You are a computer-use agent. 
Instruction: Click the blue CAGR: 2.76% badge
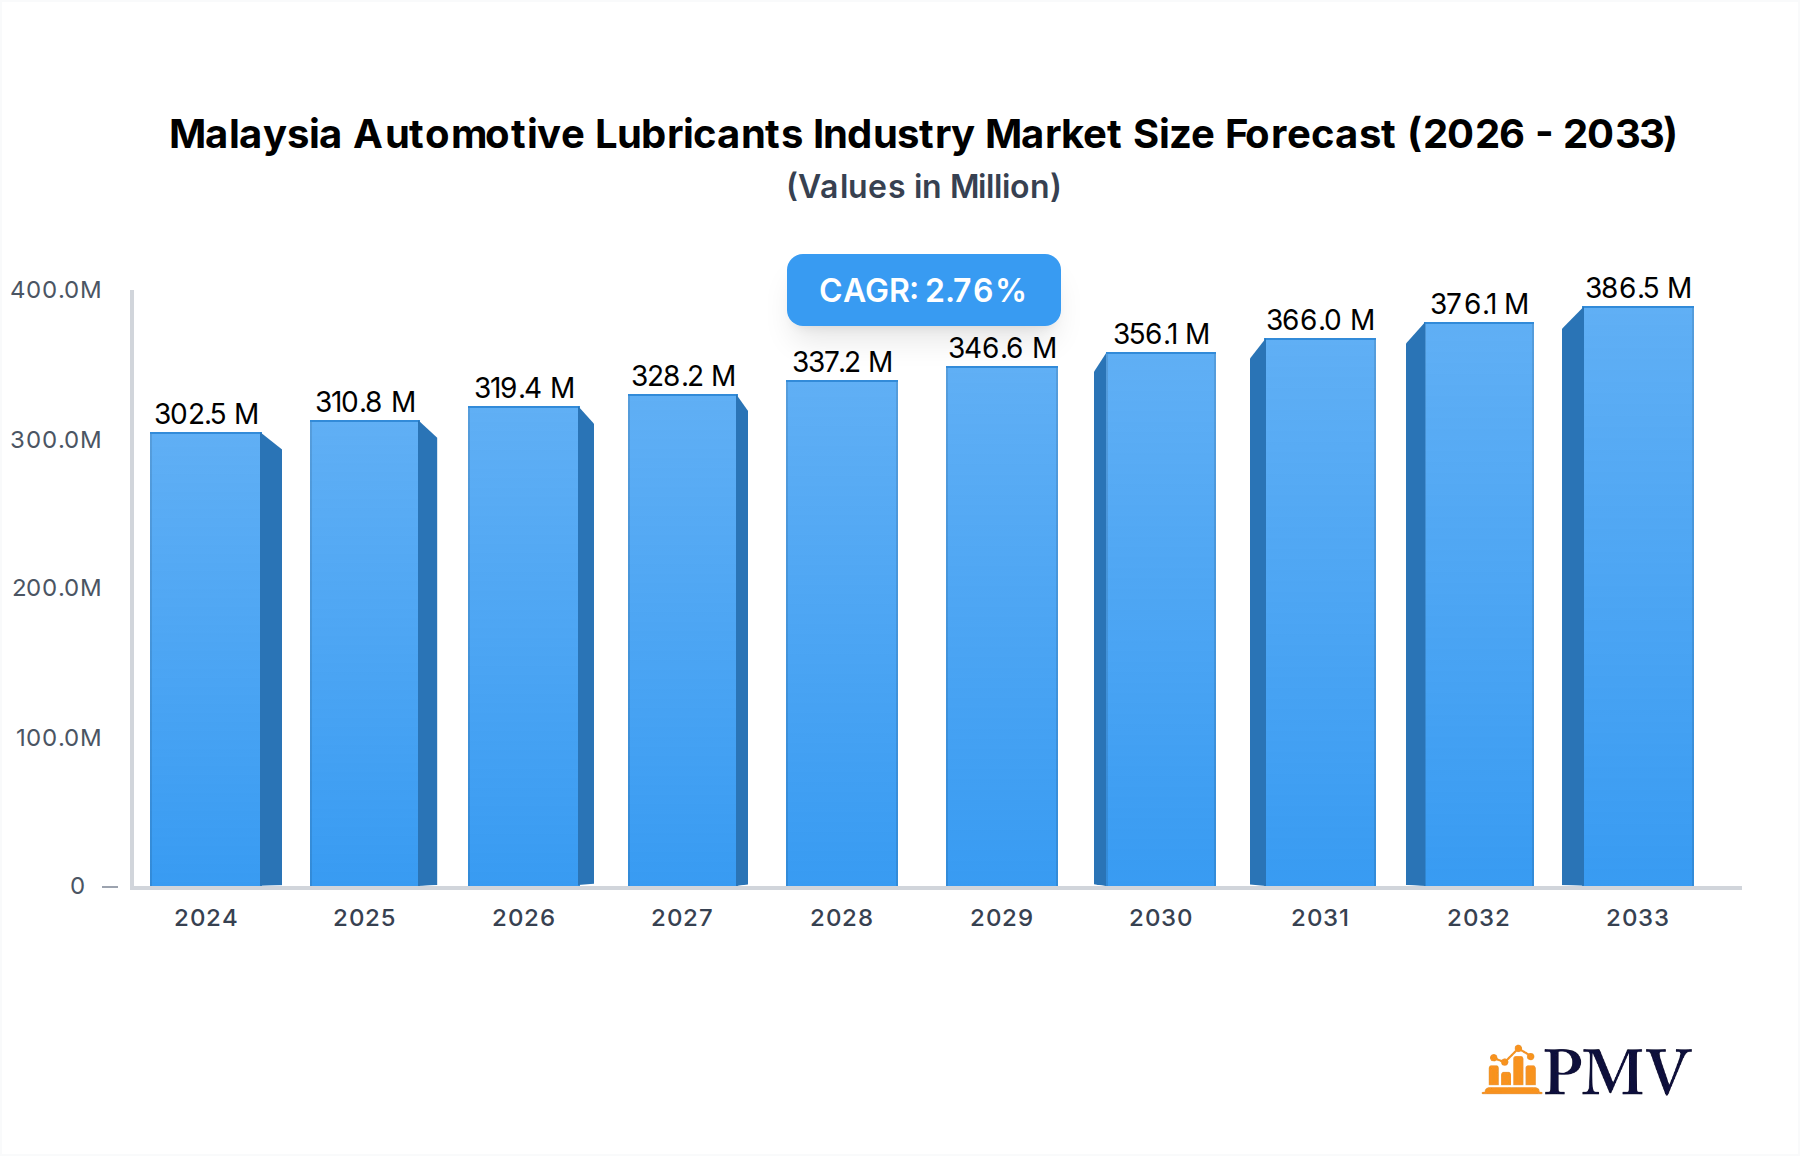(x=922, y=291)
